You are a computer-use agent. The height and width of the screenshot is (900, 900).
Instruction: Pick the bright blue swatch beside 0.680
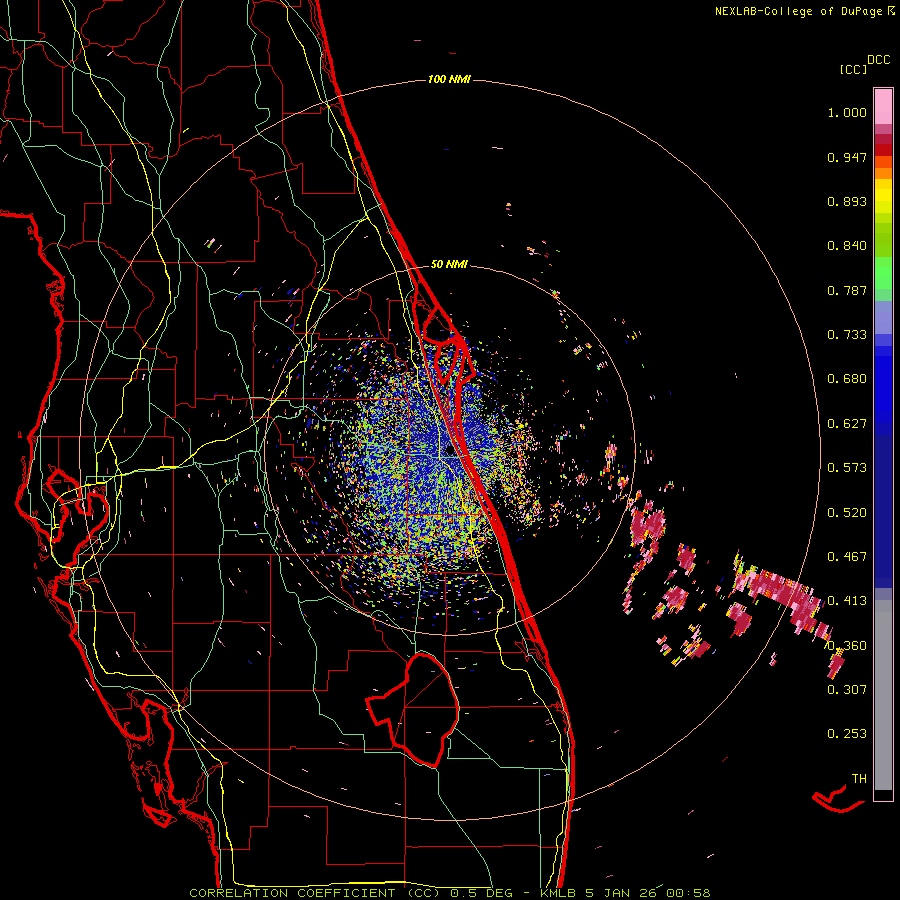(883, 385)
